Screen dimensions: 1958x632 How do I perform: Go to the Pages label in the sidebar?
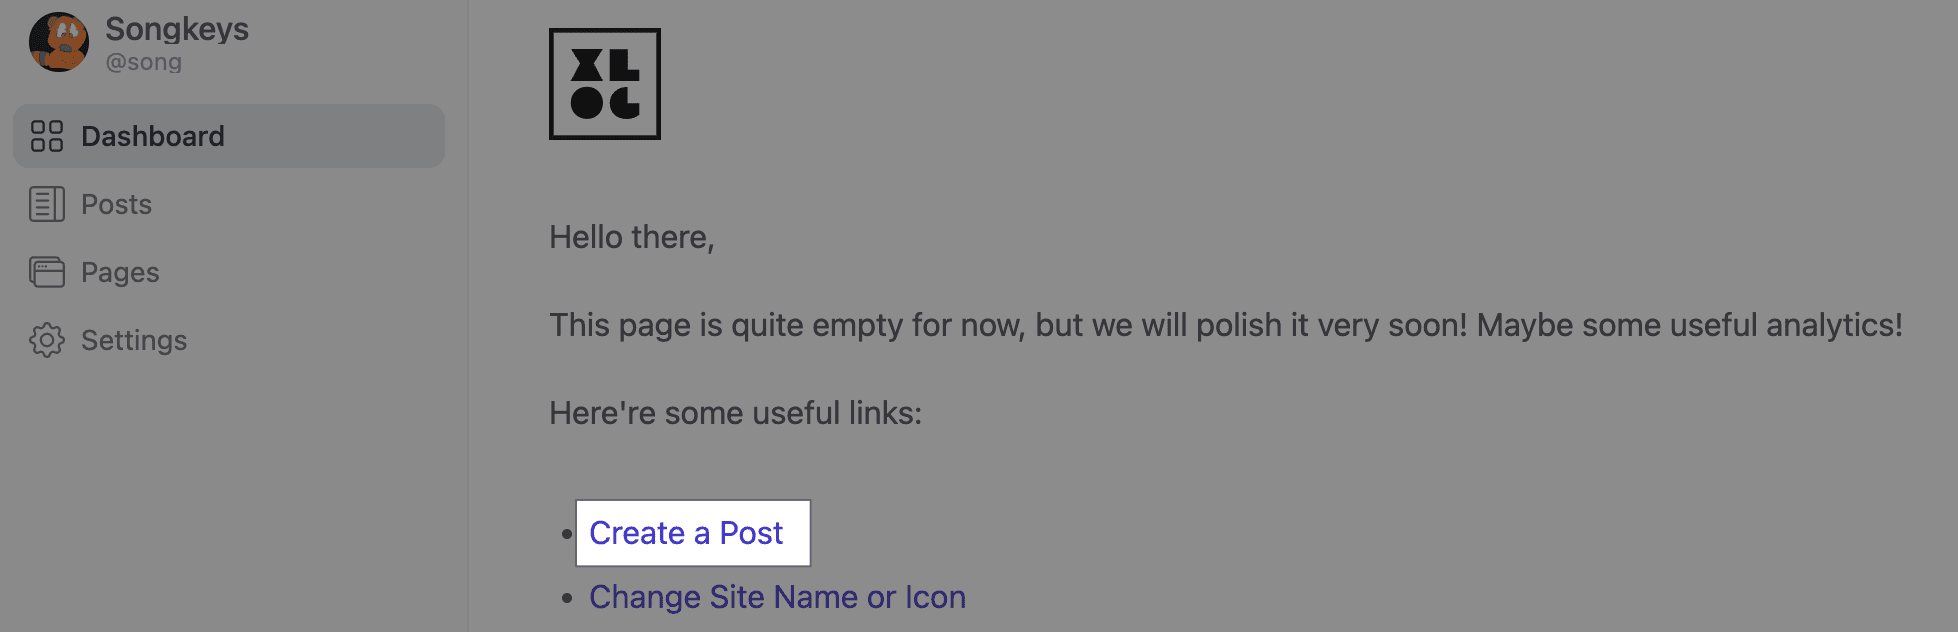[120, 273]
